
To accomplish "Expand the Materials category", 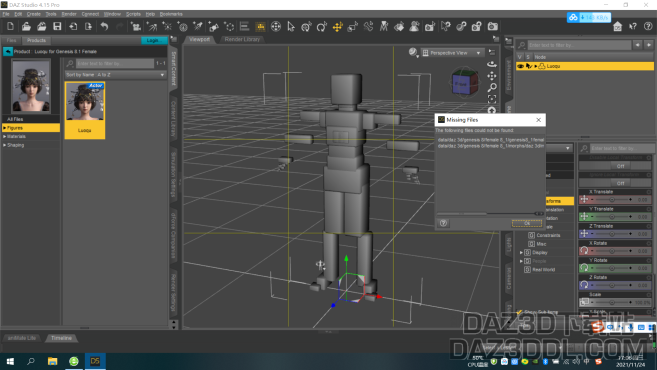I will (x=5, y=137).
